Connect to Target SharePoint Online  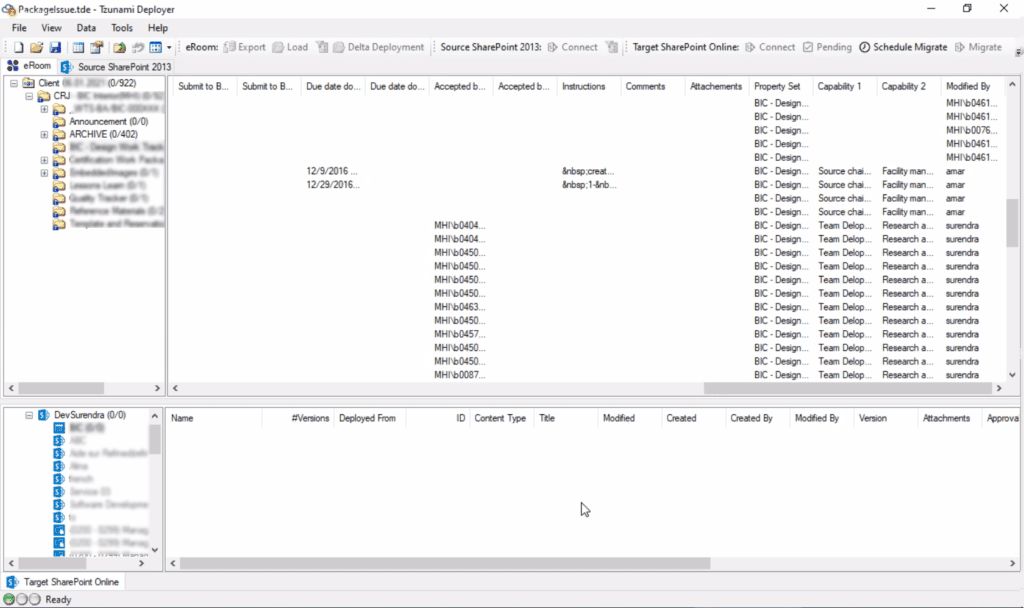click(770, 47)
